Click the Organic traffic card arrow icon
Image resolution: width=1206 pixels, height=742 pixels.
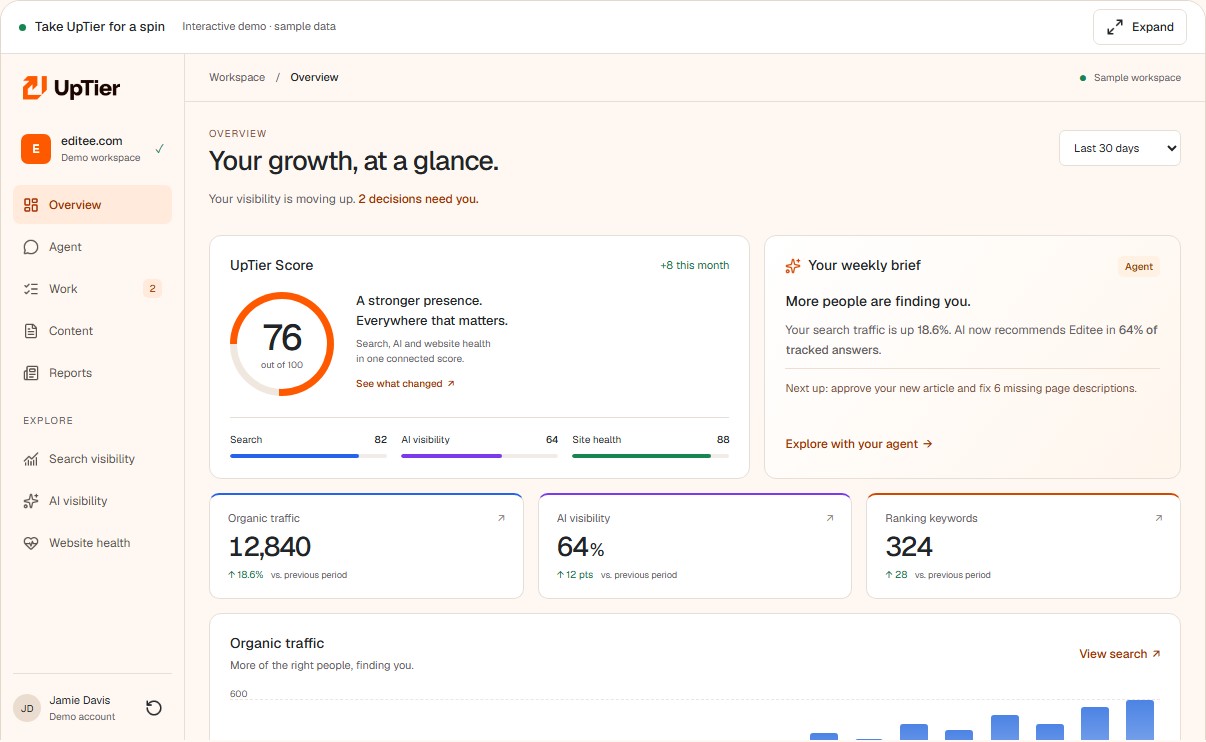[x=501, y=518]
